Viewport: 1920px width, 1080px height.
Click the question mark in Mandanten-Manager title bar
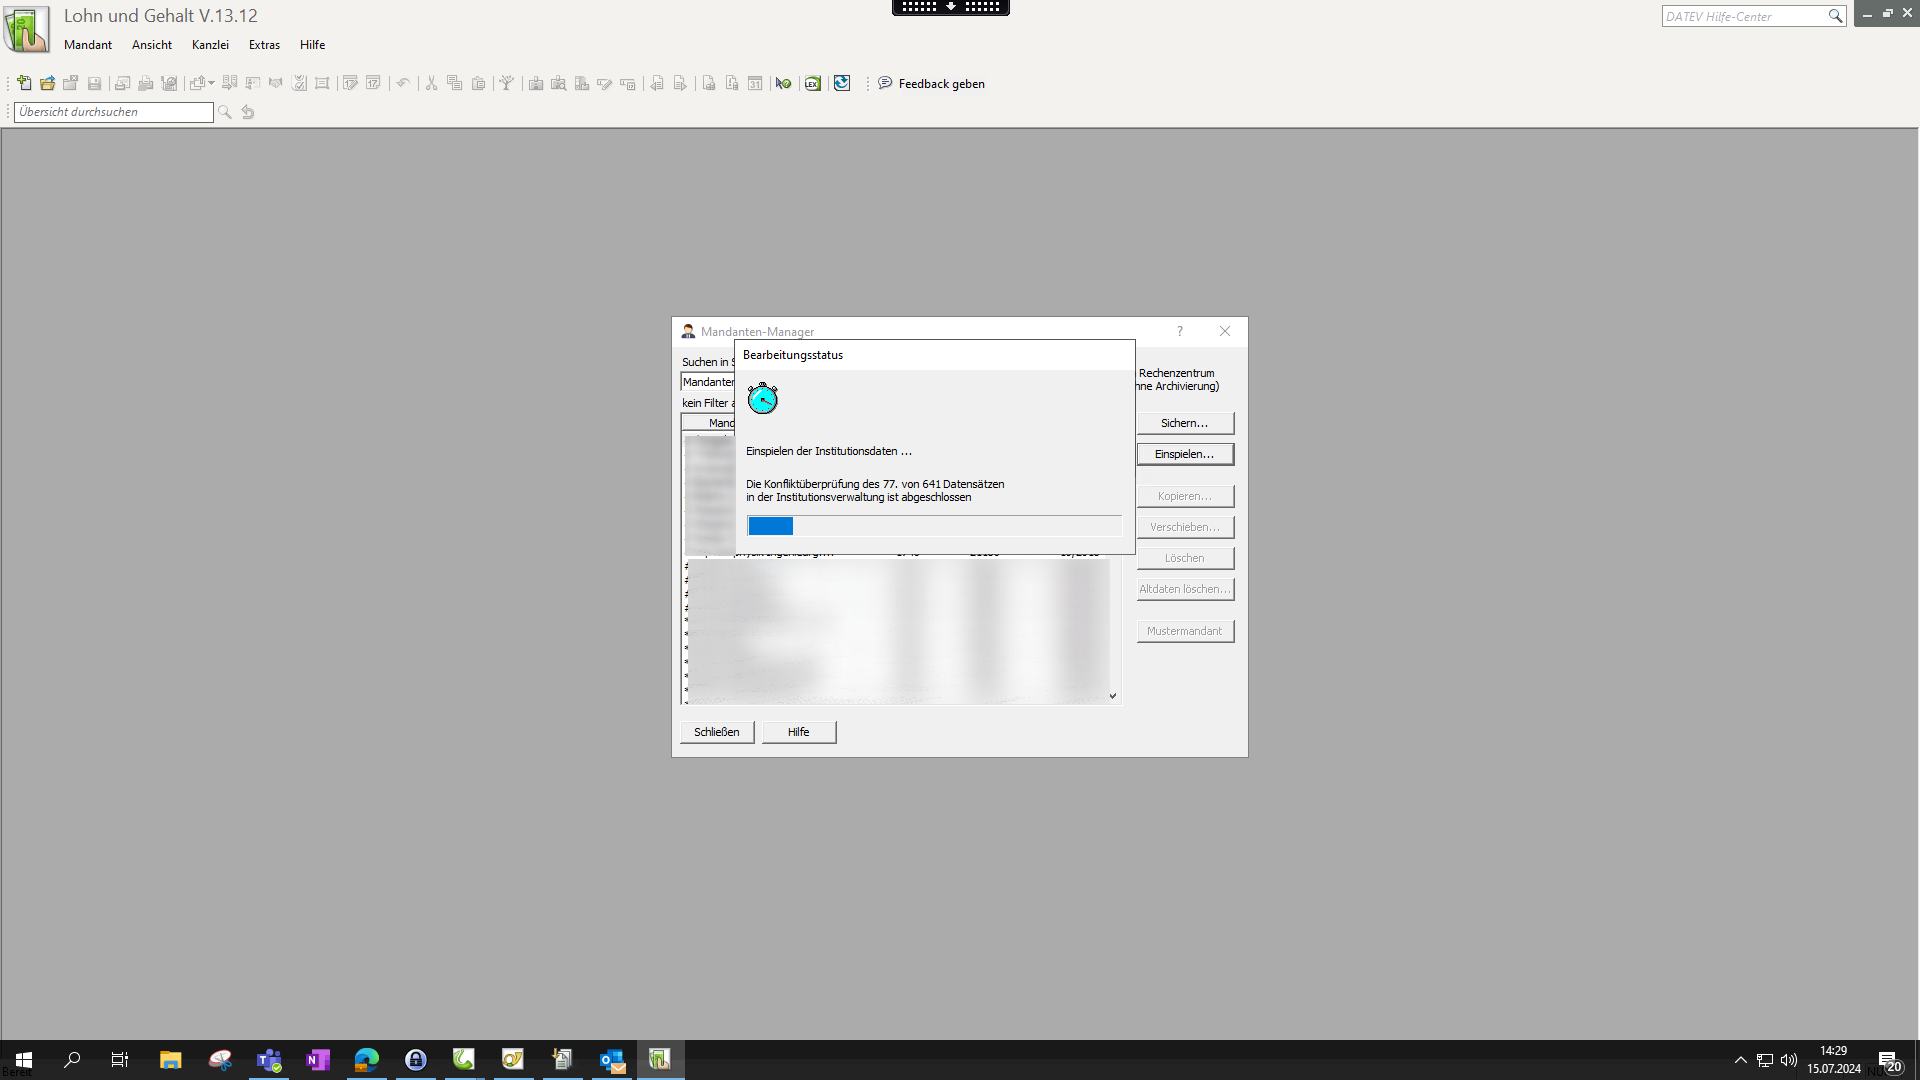(x=1180, y=331)
